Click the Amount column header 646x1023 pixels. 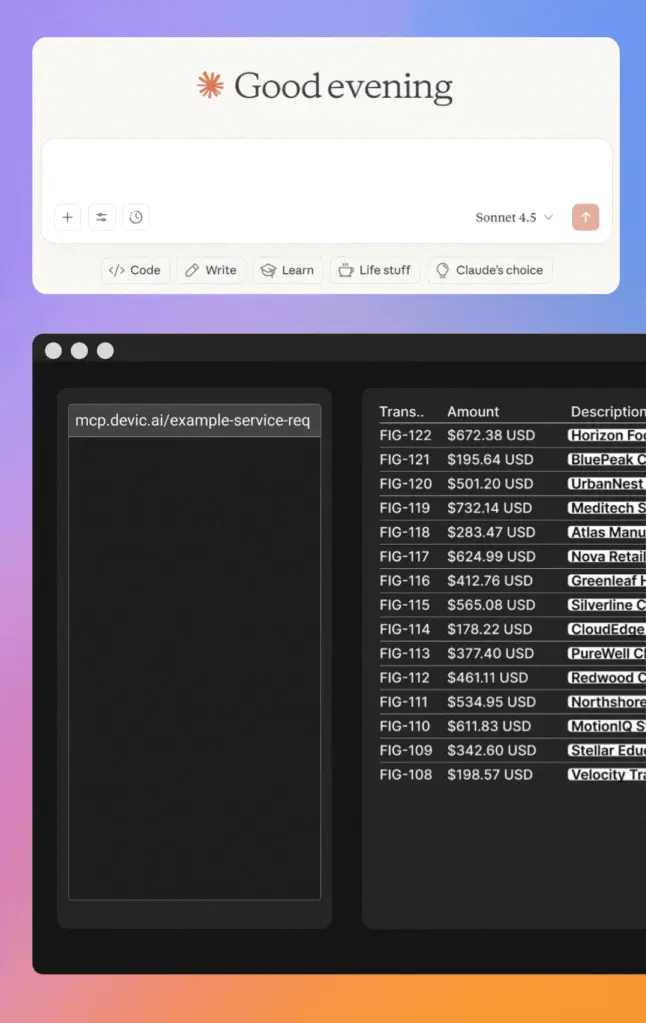click(473, 412)
